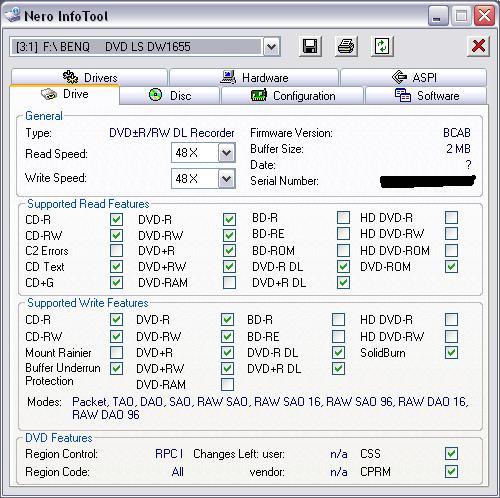This screenshot has height=498, width=500.
Task: Click the red X exit icon in the toolbar
Action: (x=478, y=46)
